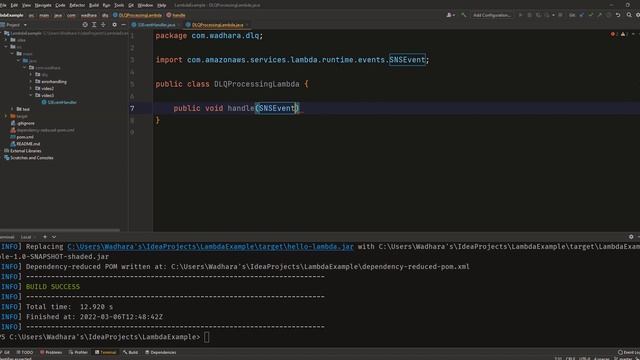Click the SNSEvent parameter in handle method

[x=277, y=109]
